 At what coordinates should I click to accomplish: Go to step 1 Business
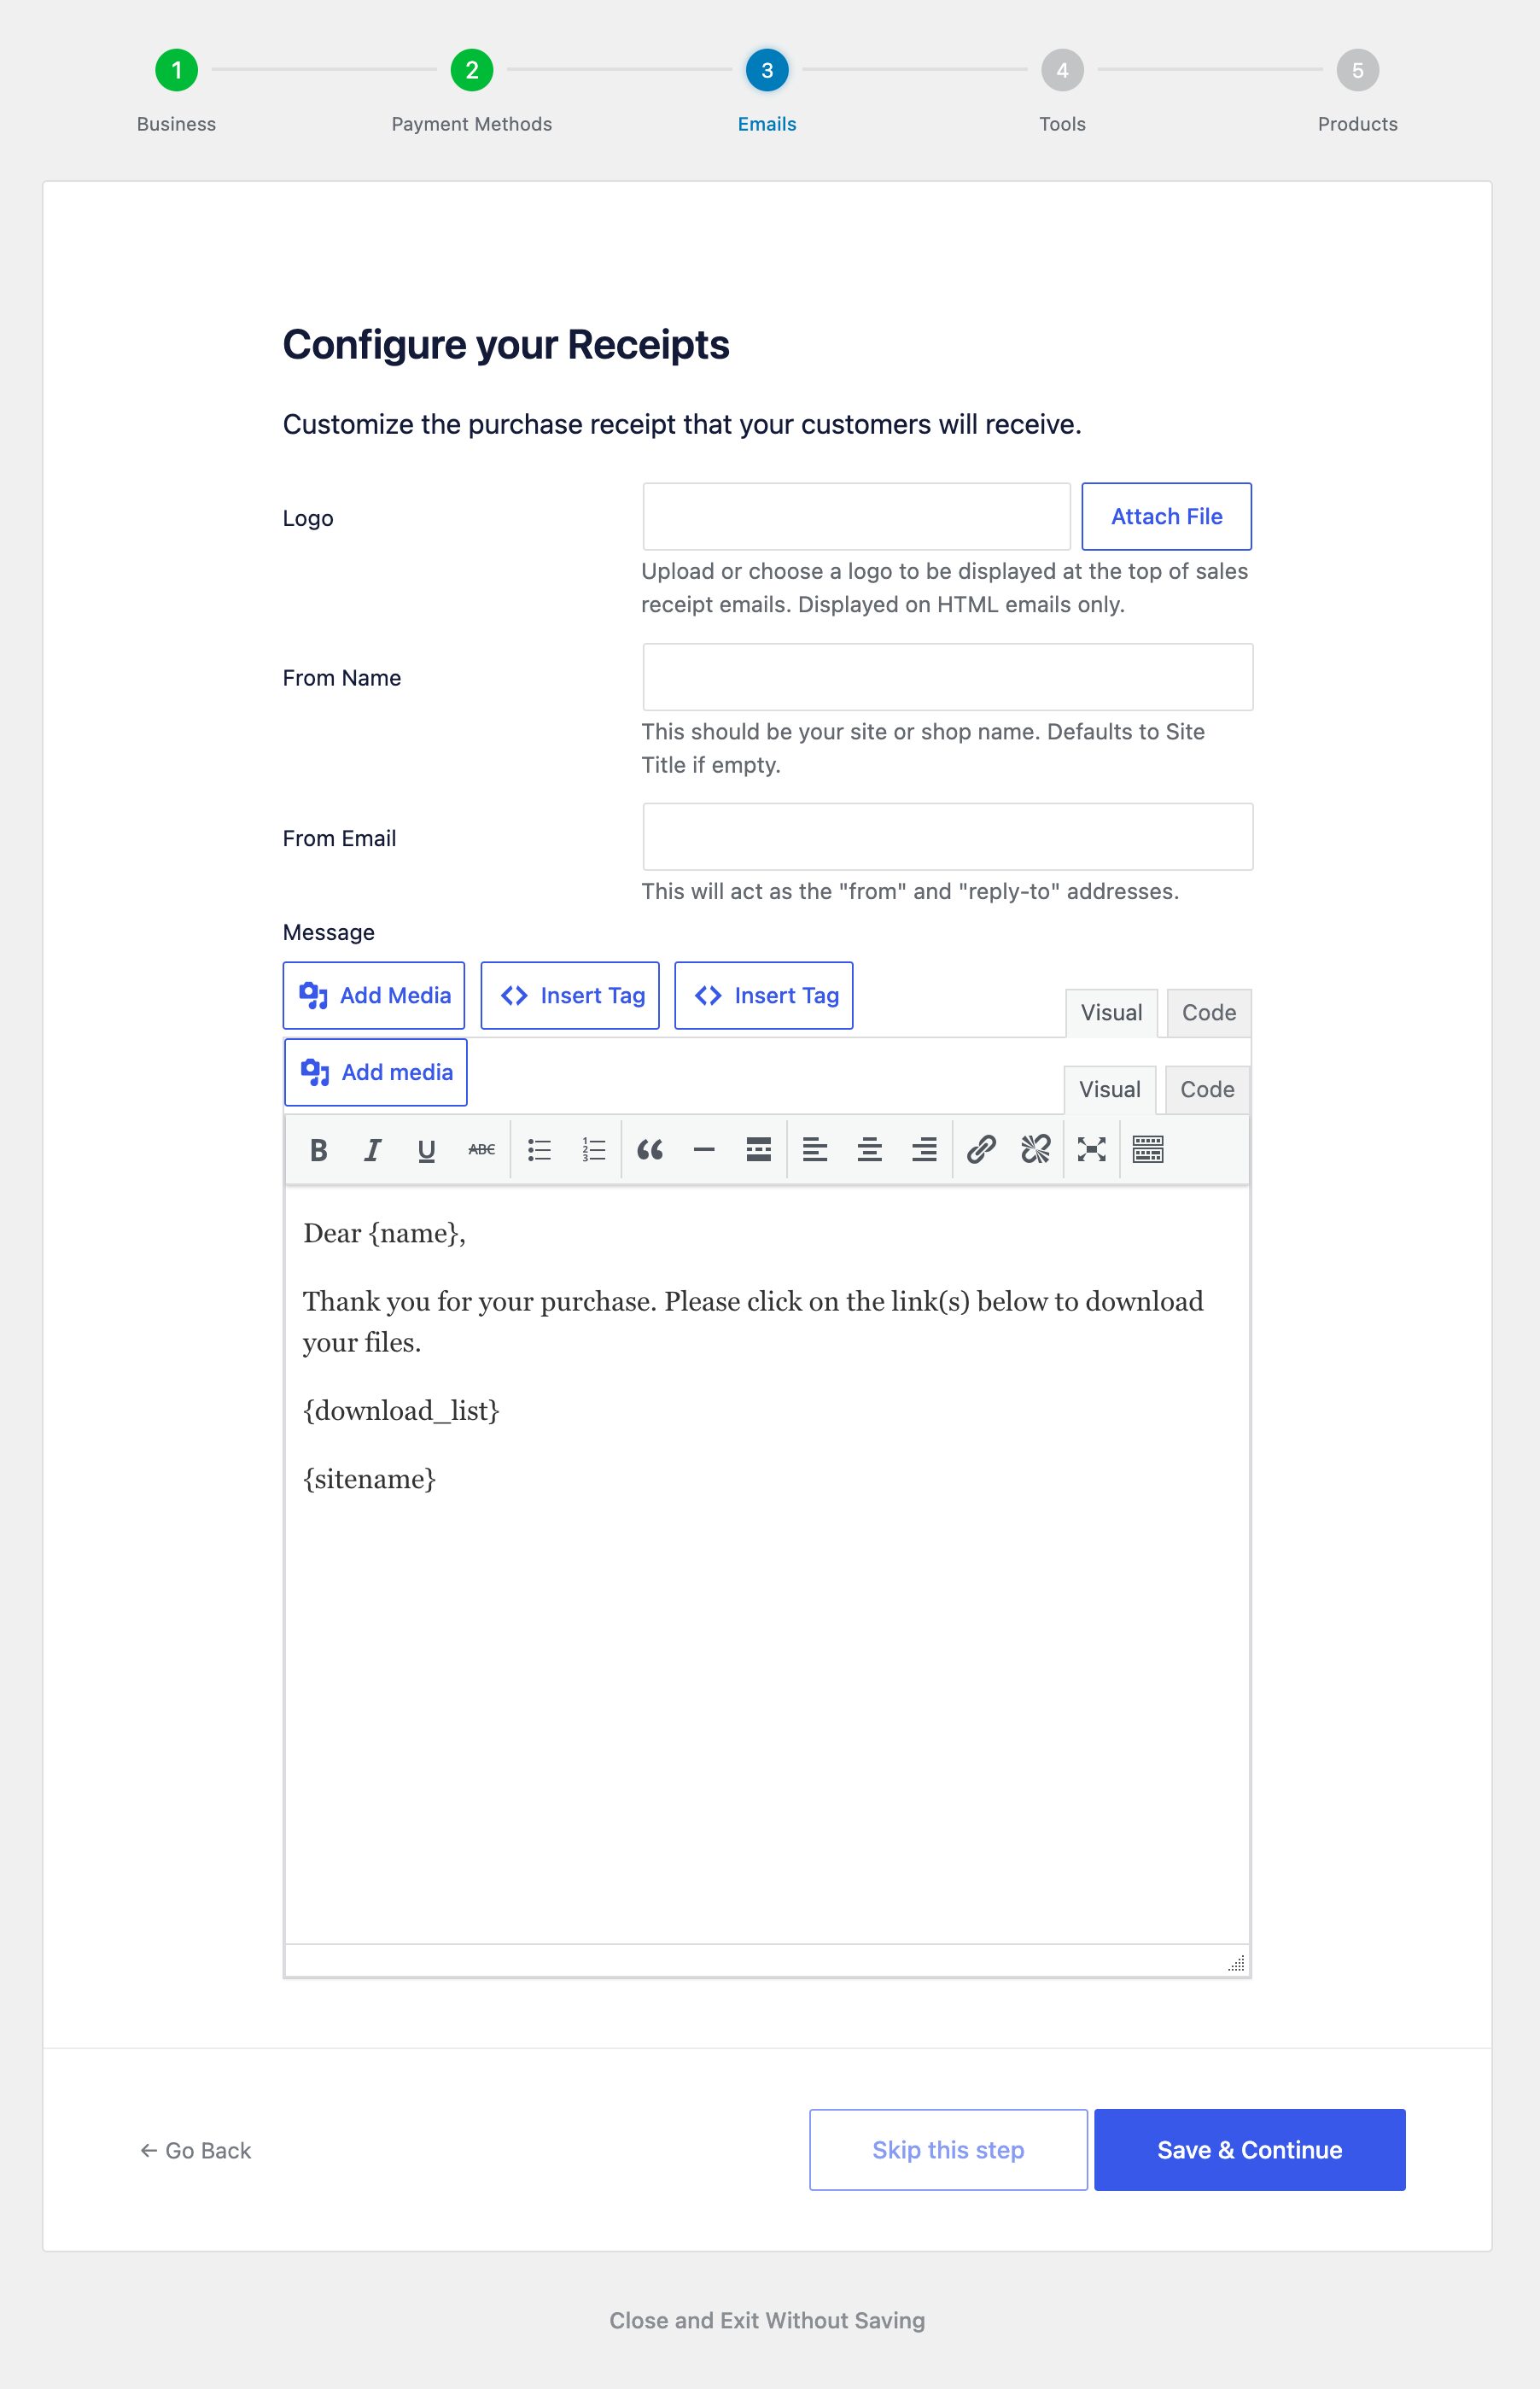tap(177, 70)
